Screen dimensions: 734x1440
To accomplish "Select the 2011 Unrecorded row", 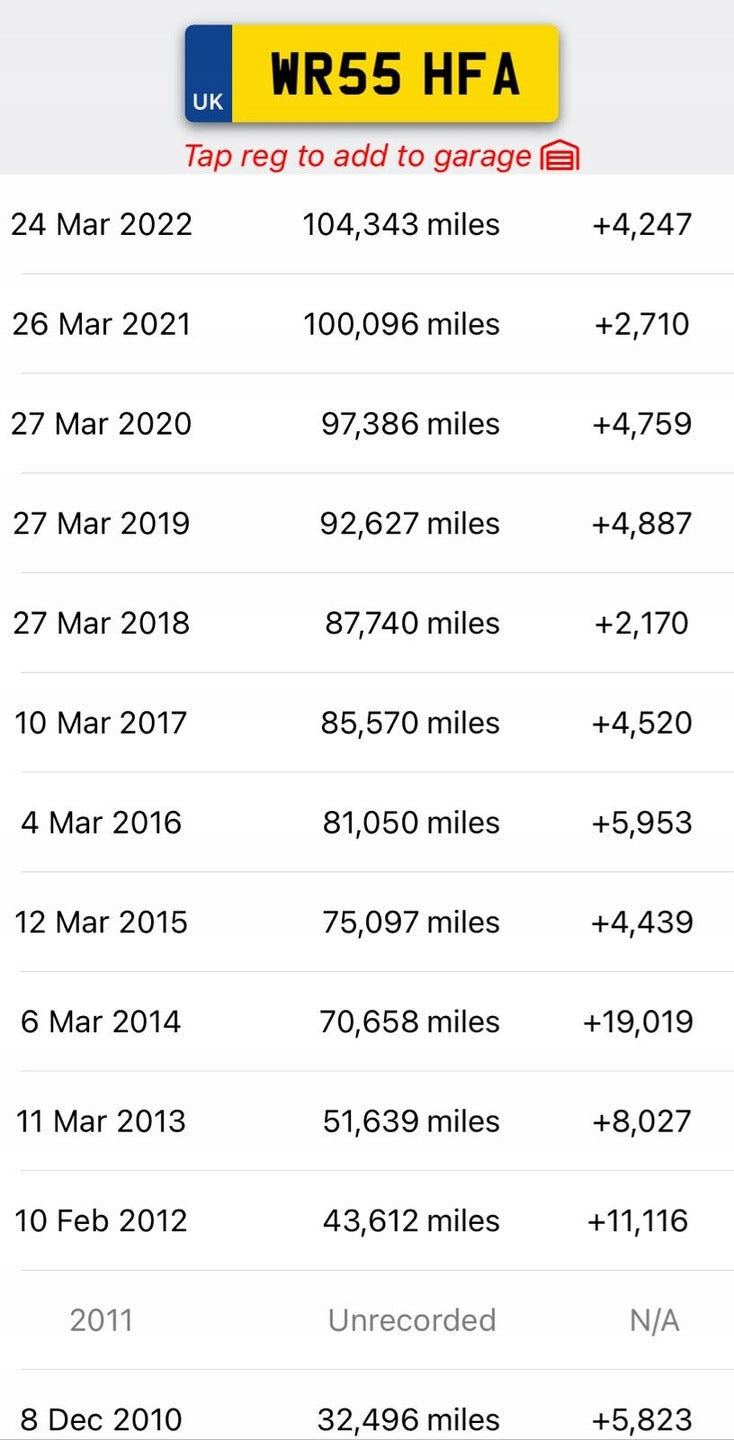I will click(367, 1320).
